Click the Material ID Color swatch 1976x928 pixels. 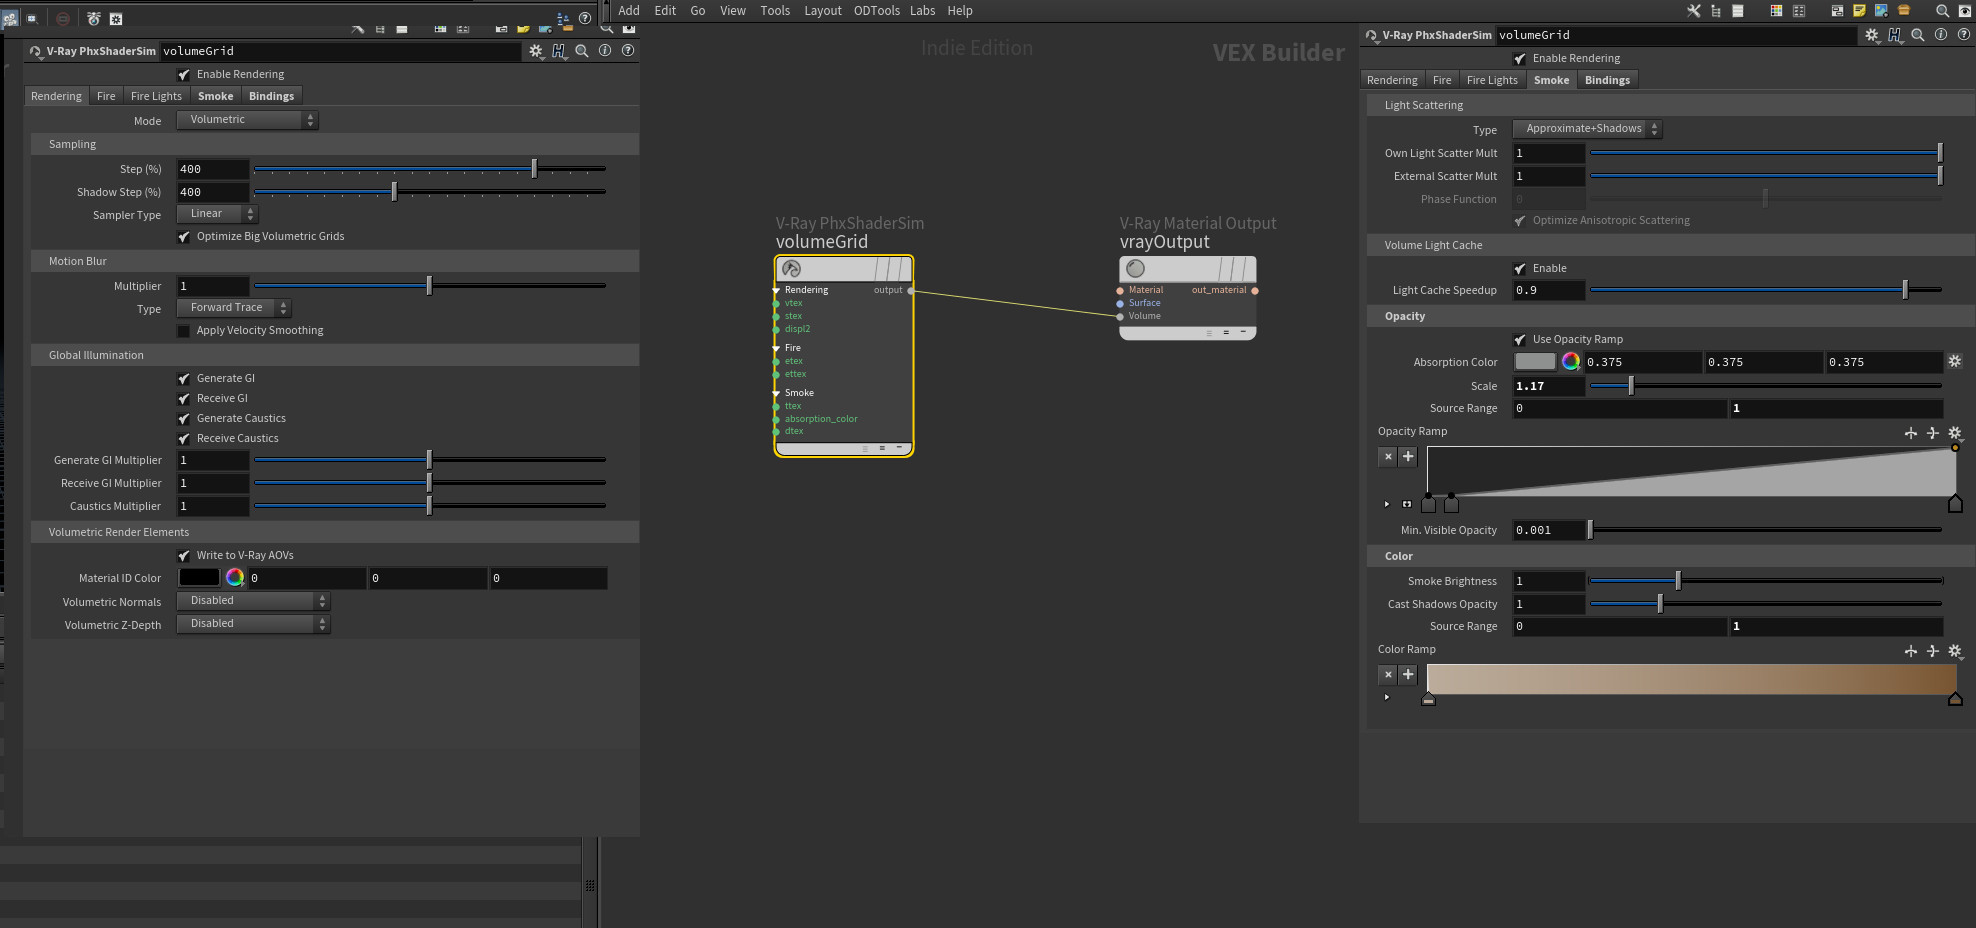pyautogui.click(x=199, y=578)
